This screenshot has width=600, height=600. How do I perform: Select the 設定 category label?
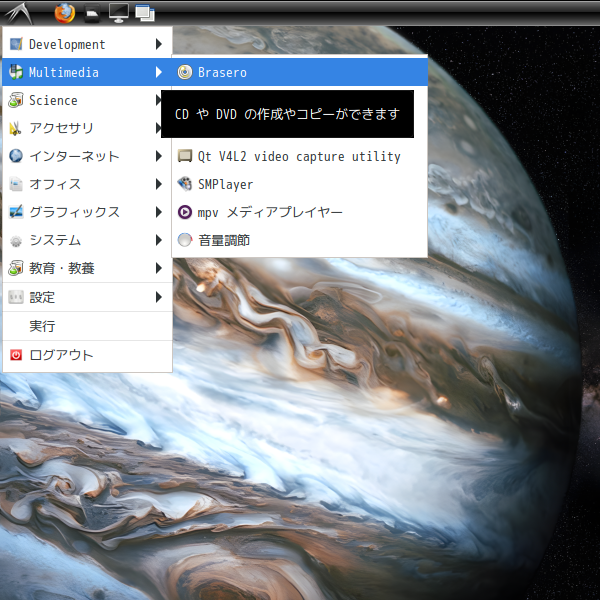tap(42, 297)
